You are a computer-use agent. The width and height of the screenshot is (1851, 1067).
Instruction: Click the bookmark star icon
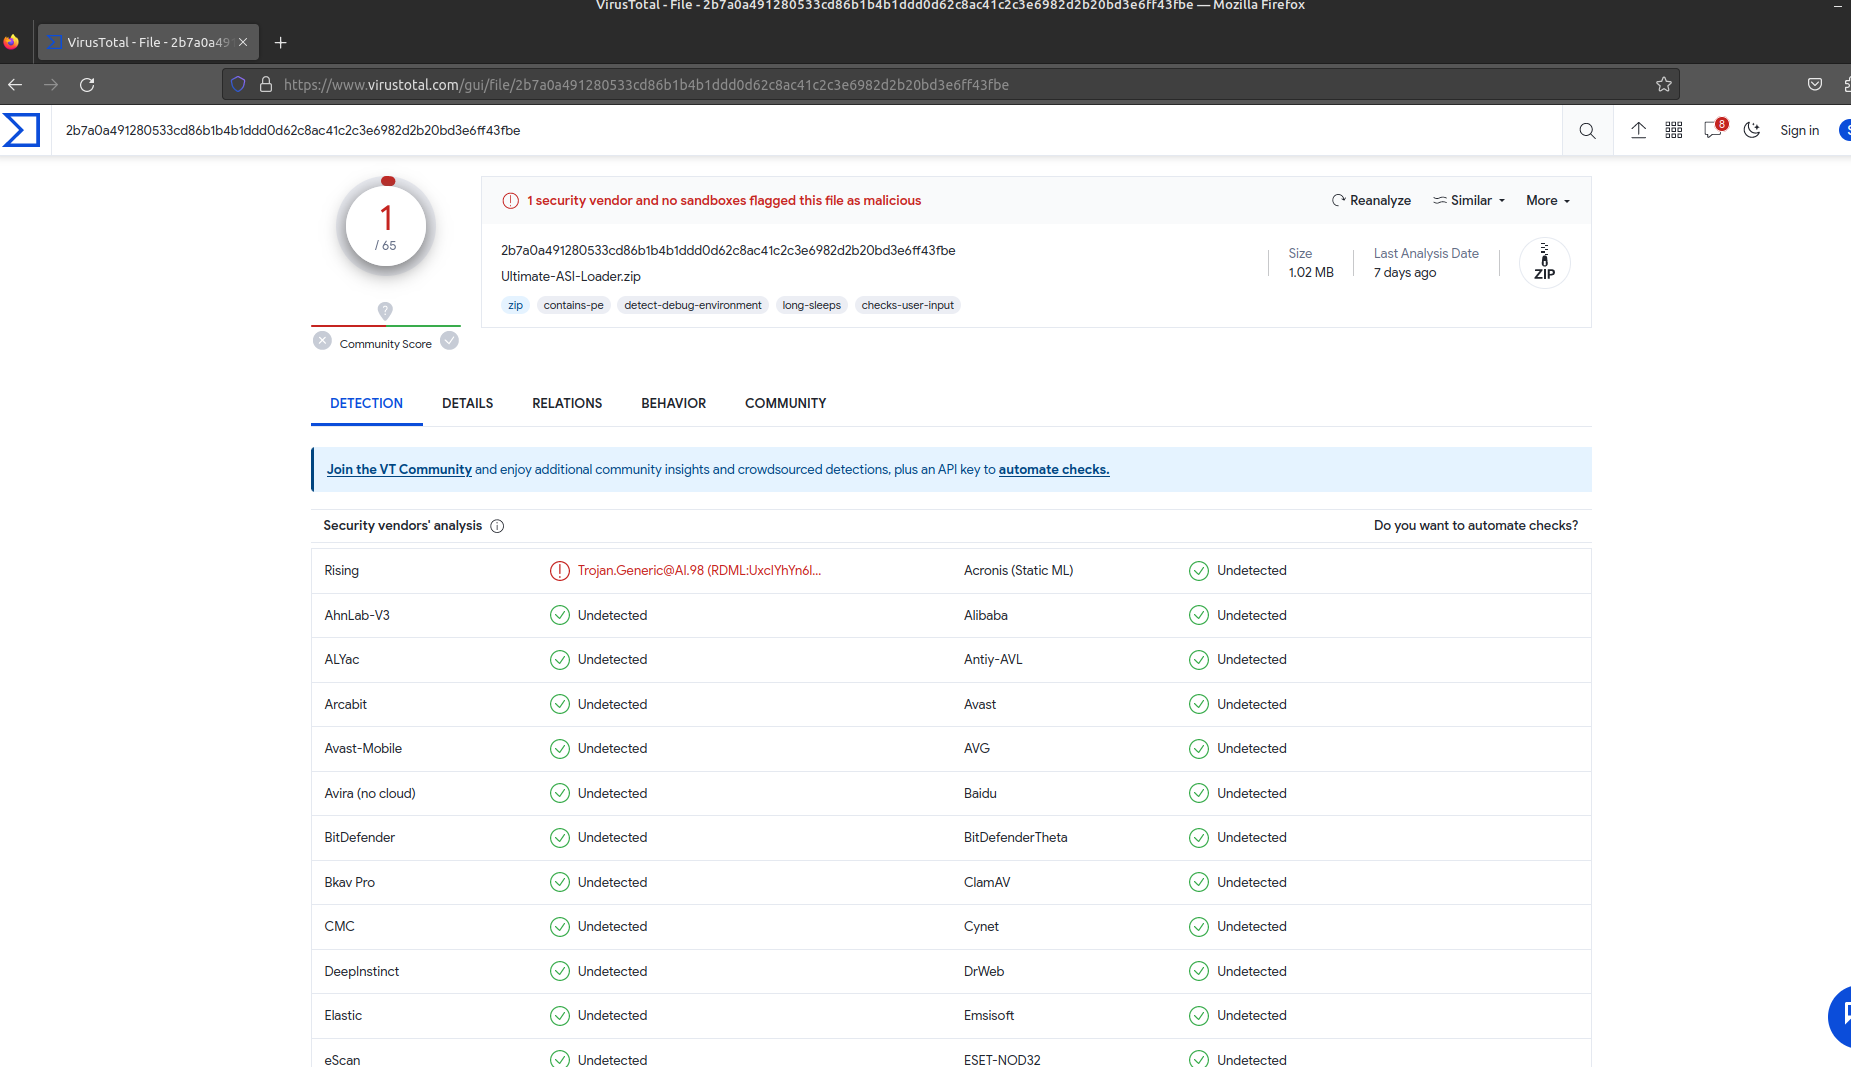(x=1664, y=85)
